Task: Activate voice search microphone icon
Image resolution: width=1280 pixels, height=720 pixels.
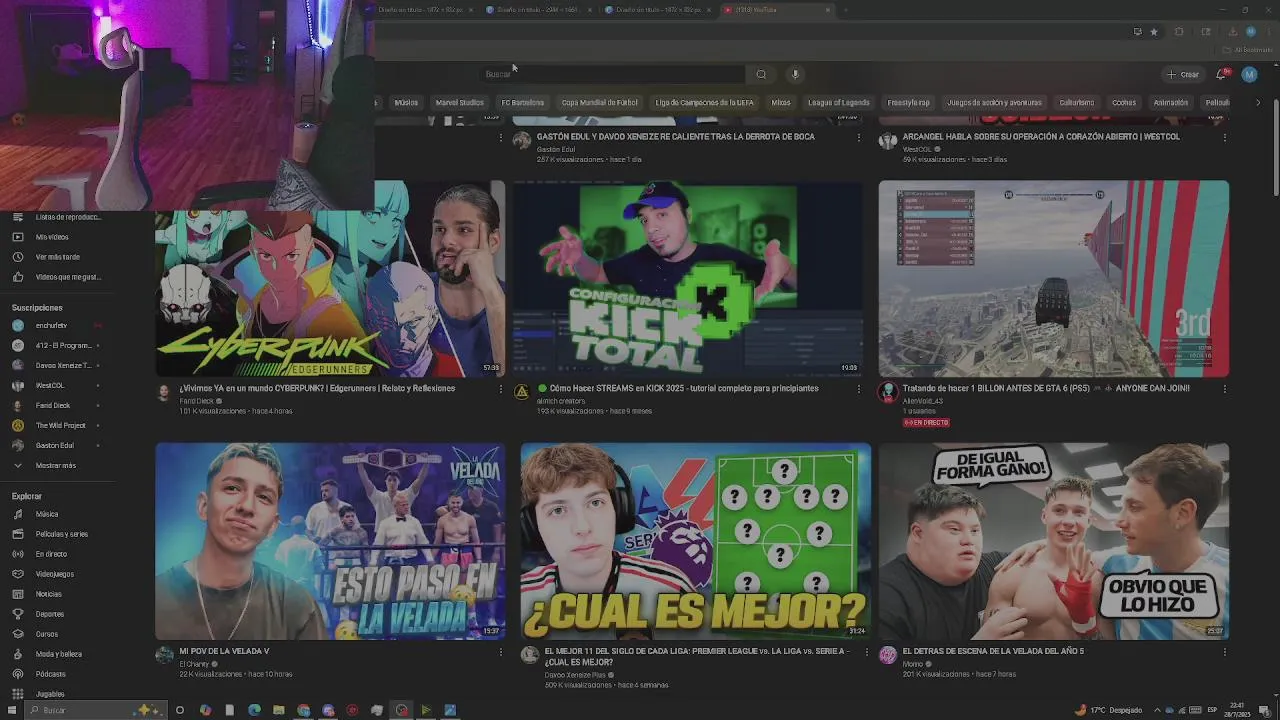Action: pyautogui.click(x=795, y=74)
